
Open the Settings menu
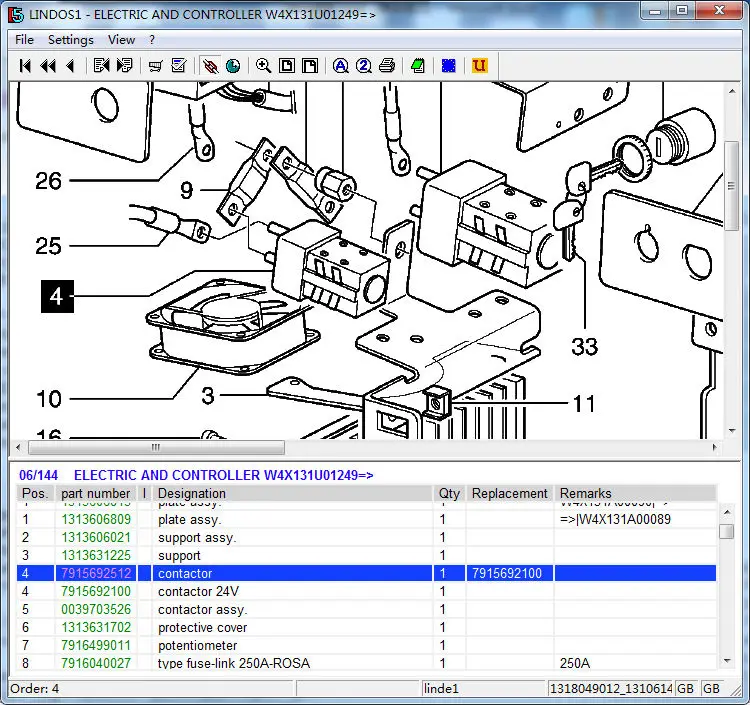[x=71, y=40]
